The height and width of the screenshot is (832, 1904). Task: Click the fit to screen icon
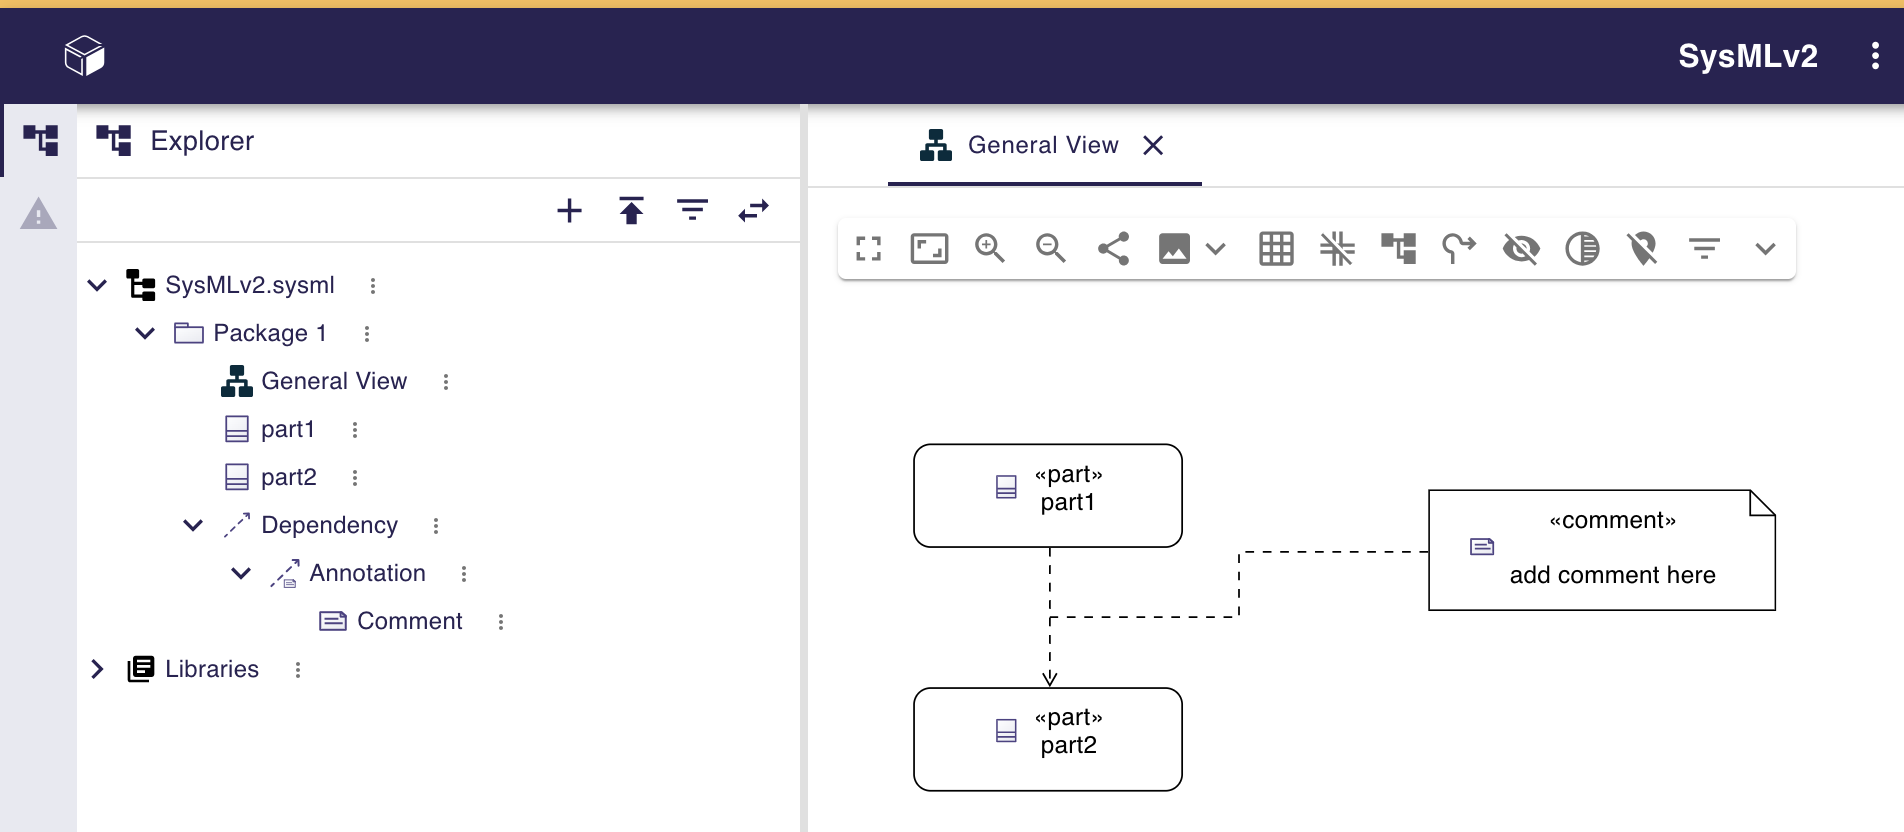(929, 248)
